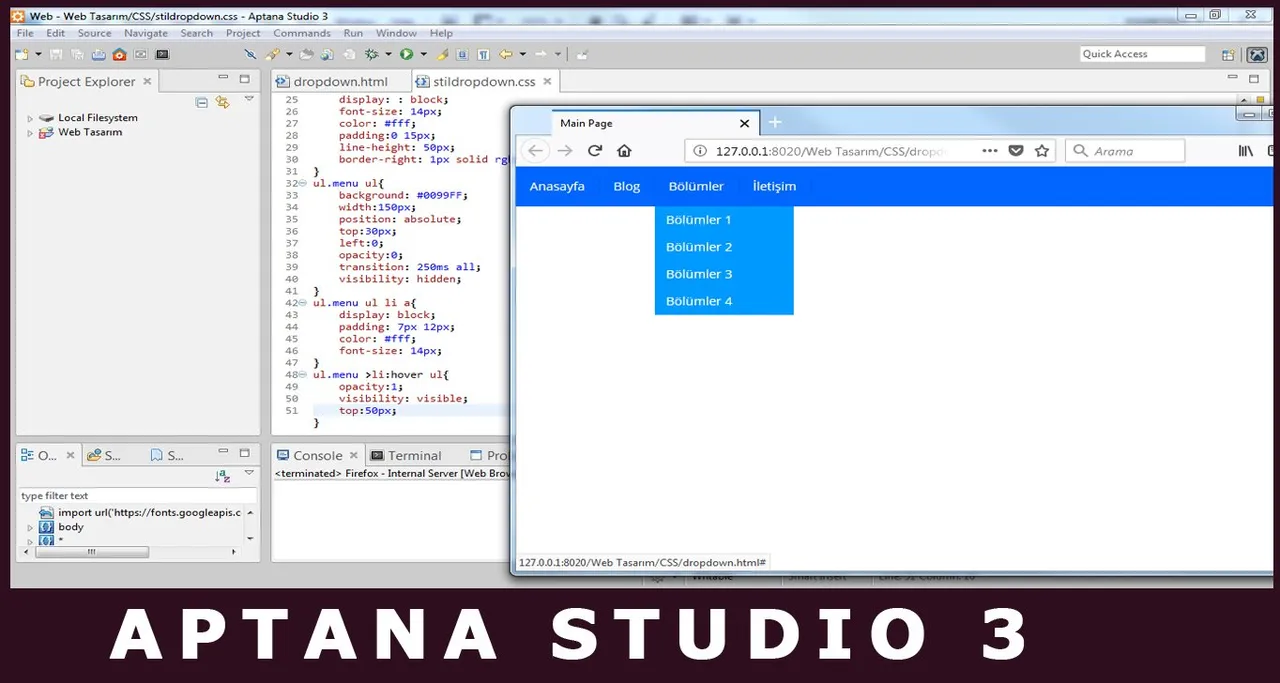Open the File menu

pos(25,33)
